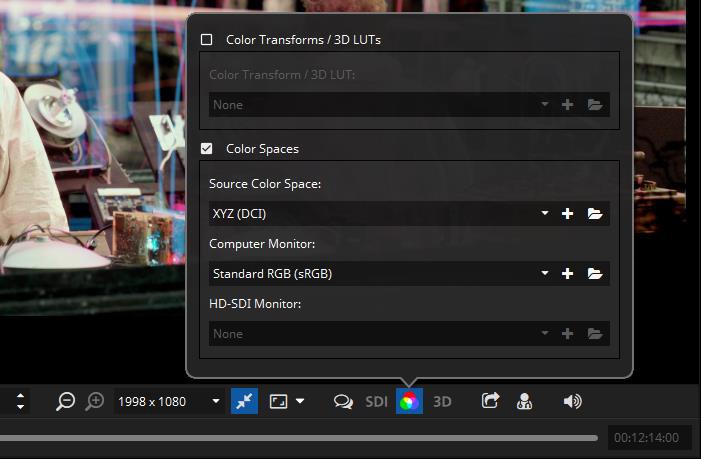This screenshot has height=459, width=701.
Task: Open the 1998 x 1080 resolution dropdown
Action: pyautogui.click(x=168, y=401)
